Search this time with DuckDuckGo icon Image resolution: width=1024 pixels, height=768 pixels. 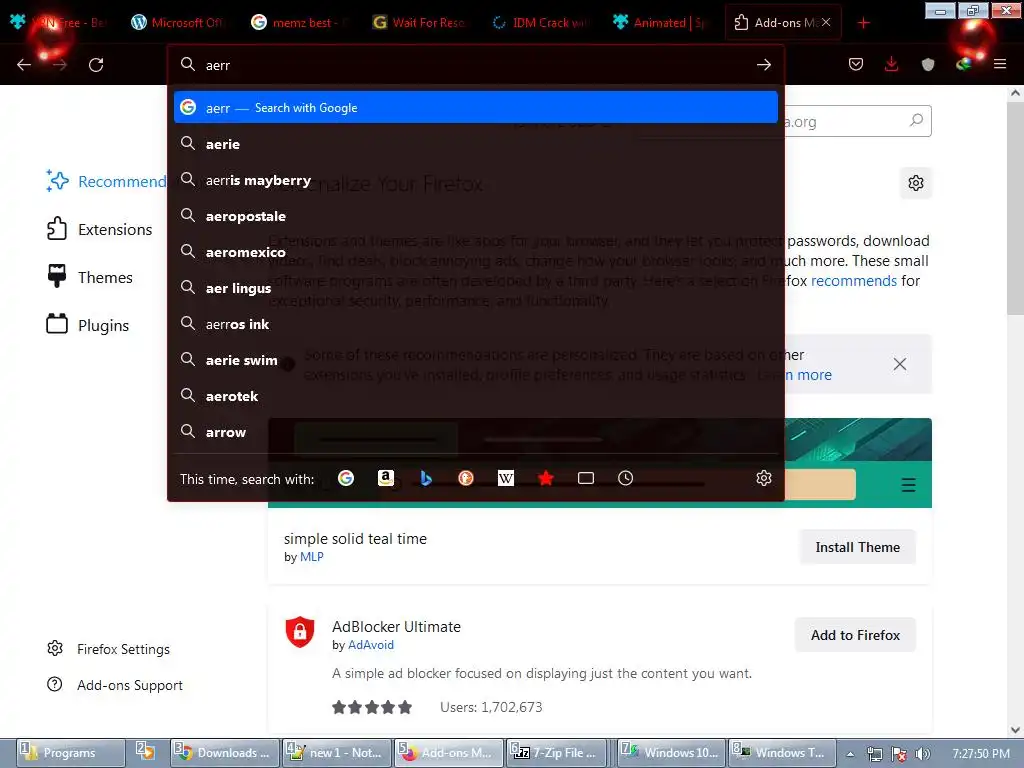(x=466, y=478)
